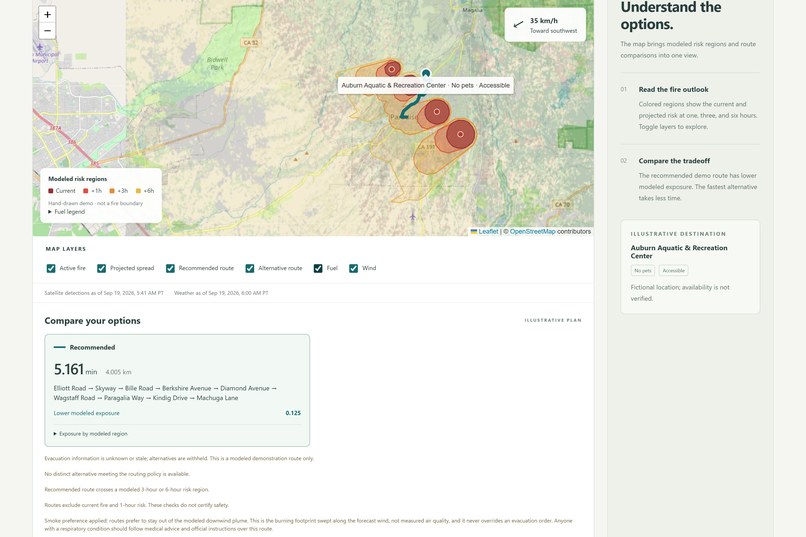Image resolution: width=806 pixels, height=537 pixels.
Task: Click the Understand the options heading
Action: pyautogui.click(x=671, y=15)
